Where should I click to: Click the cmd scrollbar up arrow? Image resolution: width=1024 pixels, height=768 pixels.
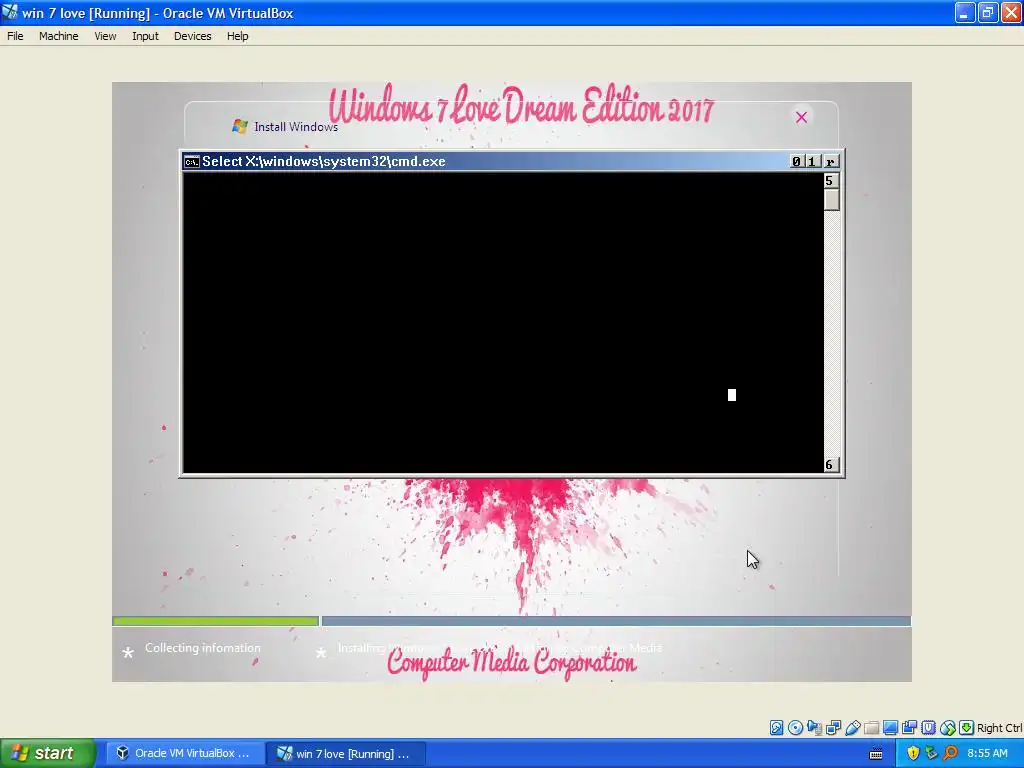click(830, 181)
